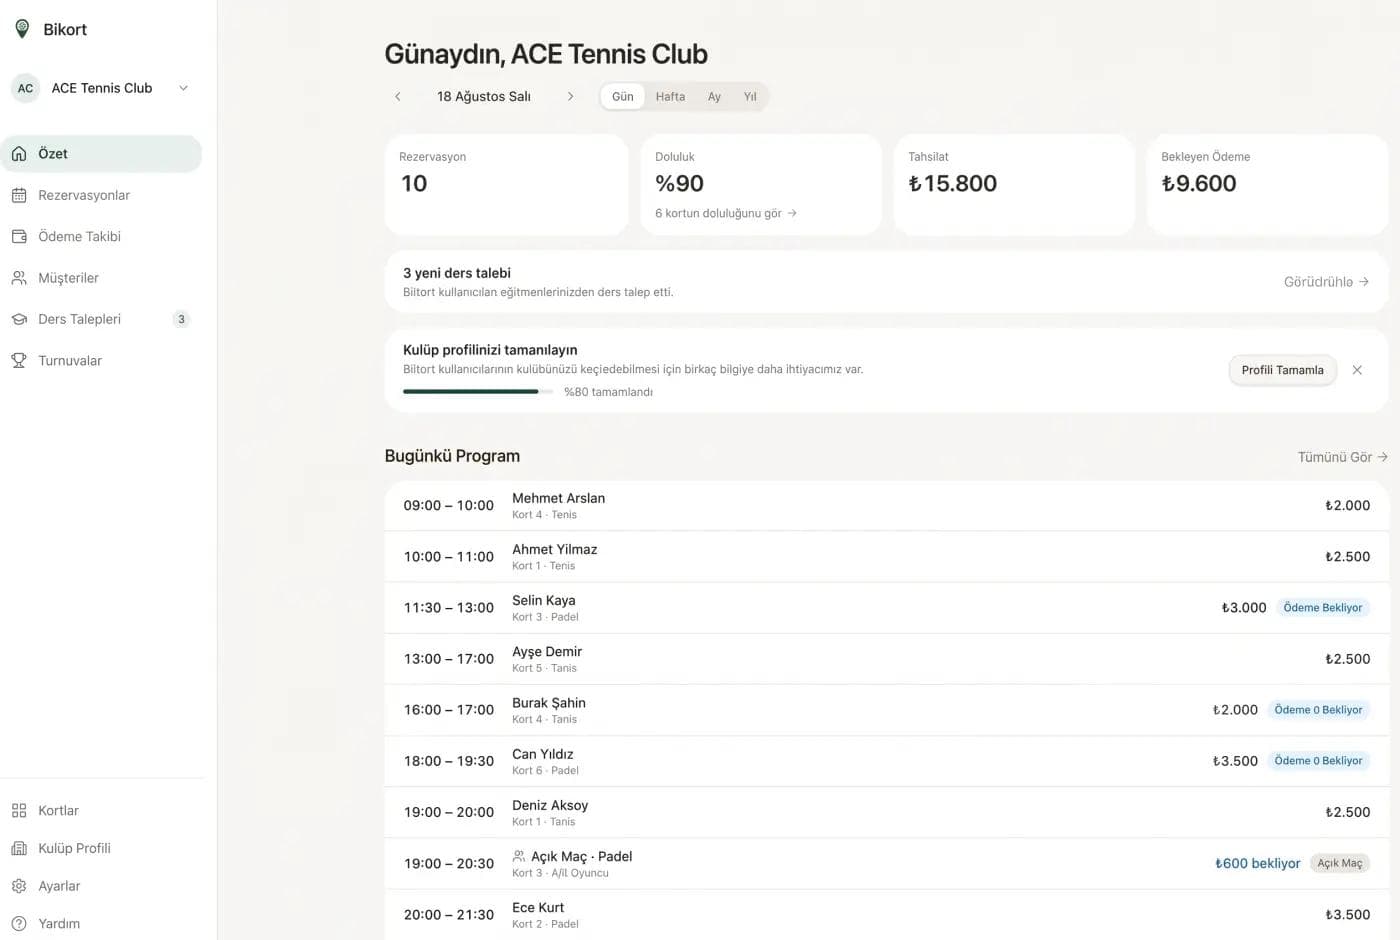Click the AC club avatar
The image size is (1400, 940).
click(26, 88)
